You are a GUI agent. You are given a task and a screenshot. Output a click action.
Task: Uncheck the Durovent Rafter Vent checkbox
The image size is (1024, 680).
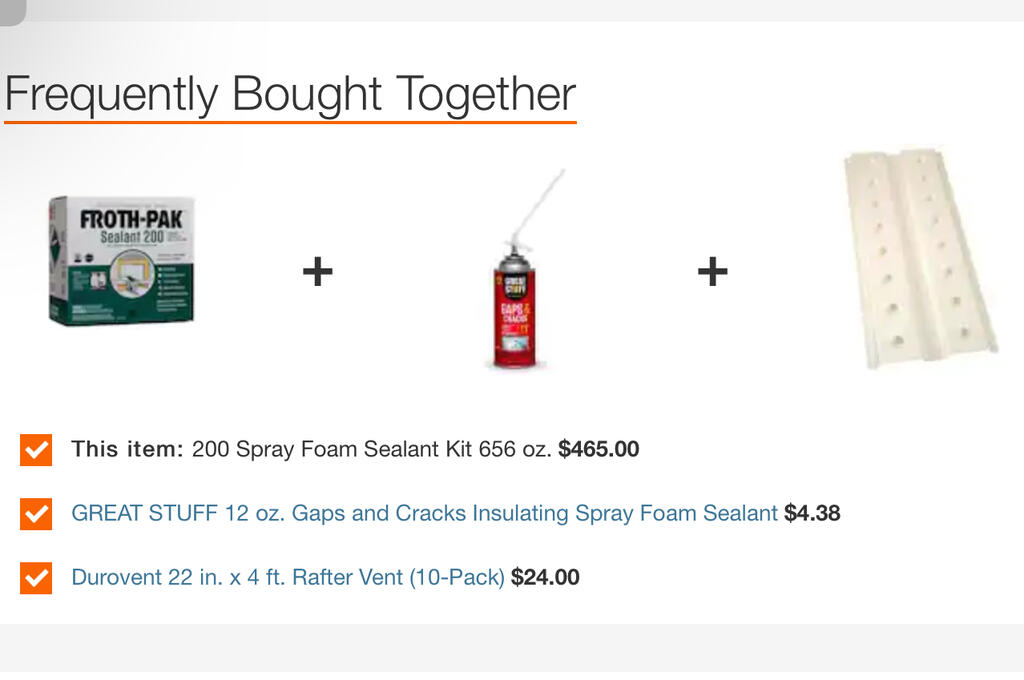tap(36, 577)
